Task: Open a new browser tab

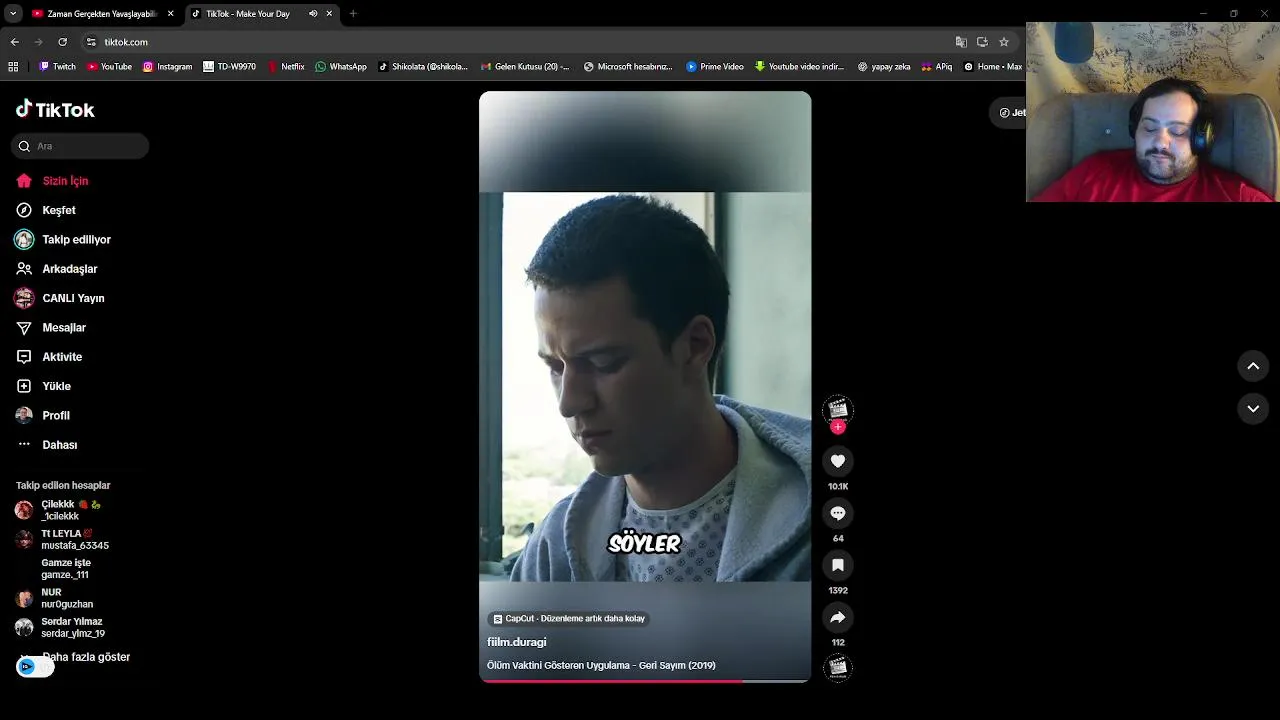Action: pyautogui.click(x=353, y=14)
